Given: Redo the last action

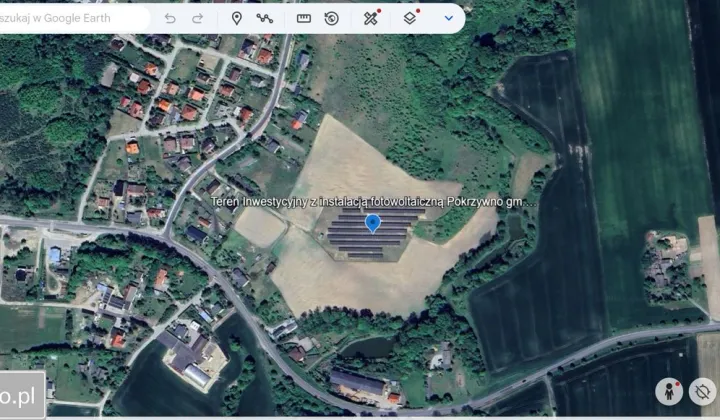Looking at the screenshot, I should coord(197,18).
